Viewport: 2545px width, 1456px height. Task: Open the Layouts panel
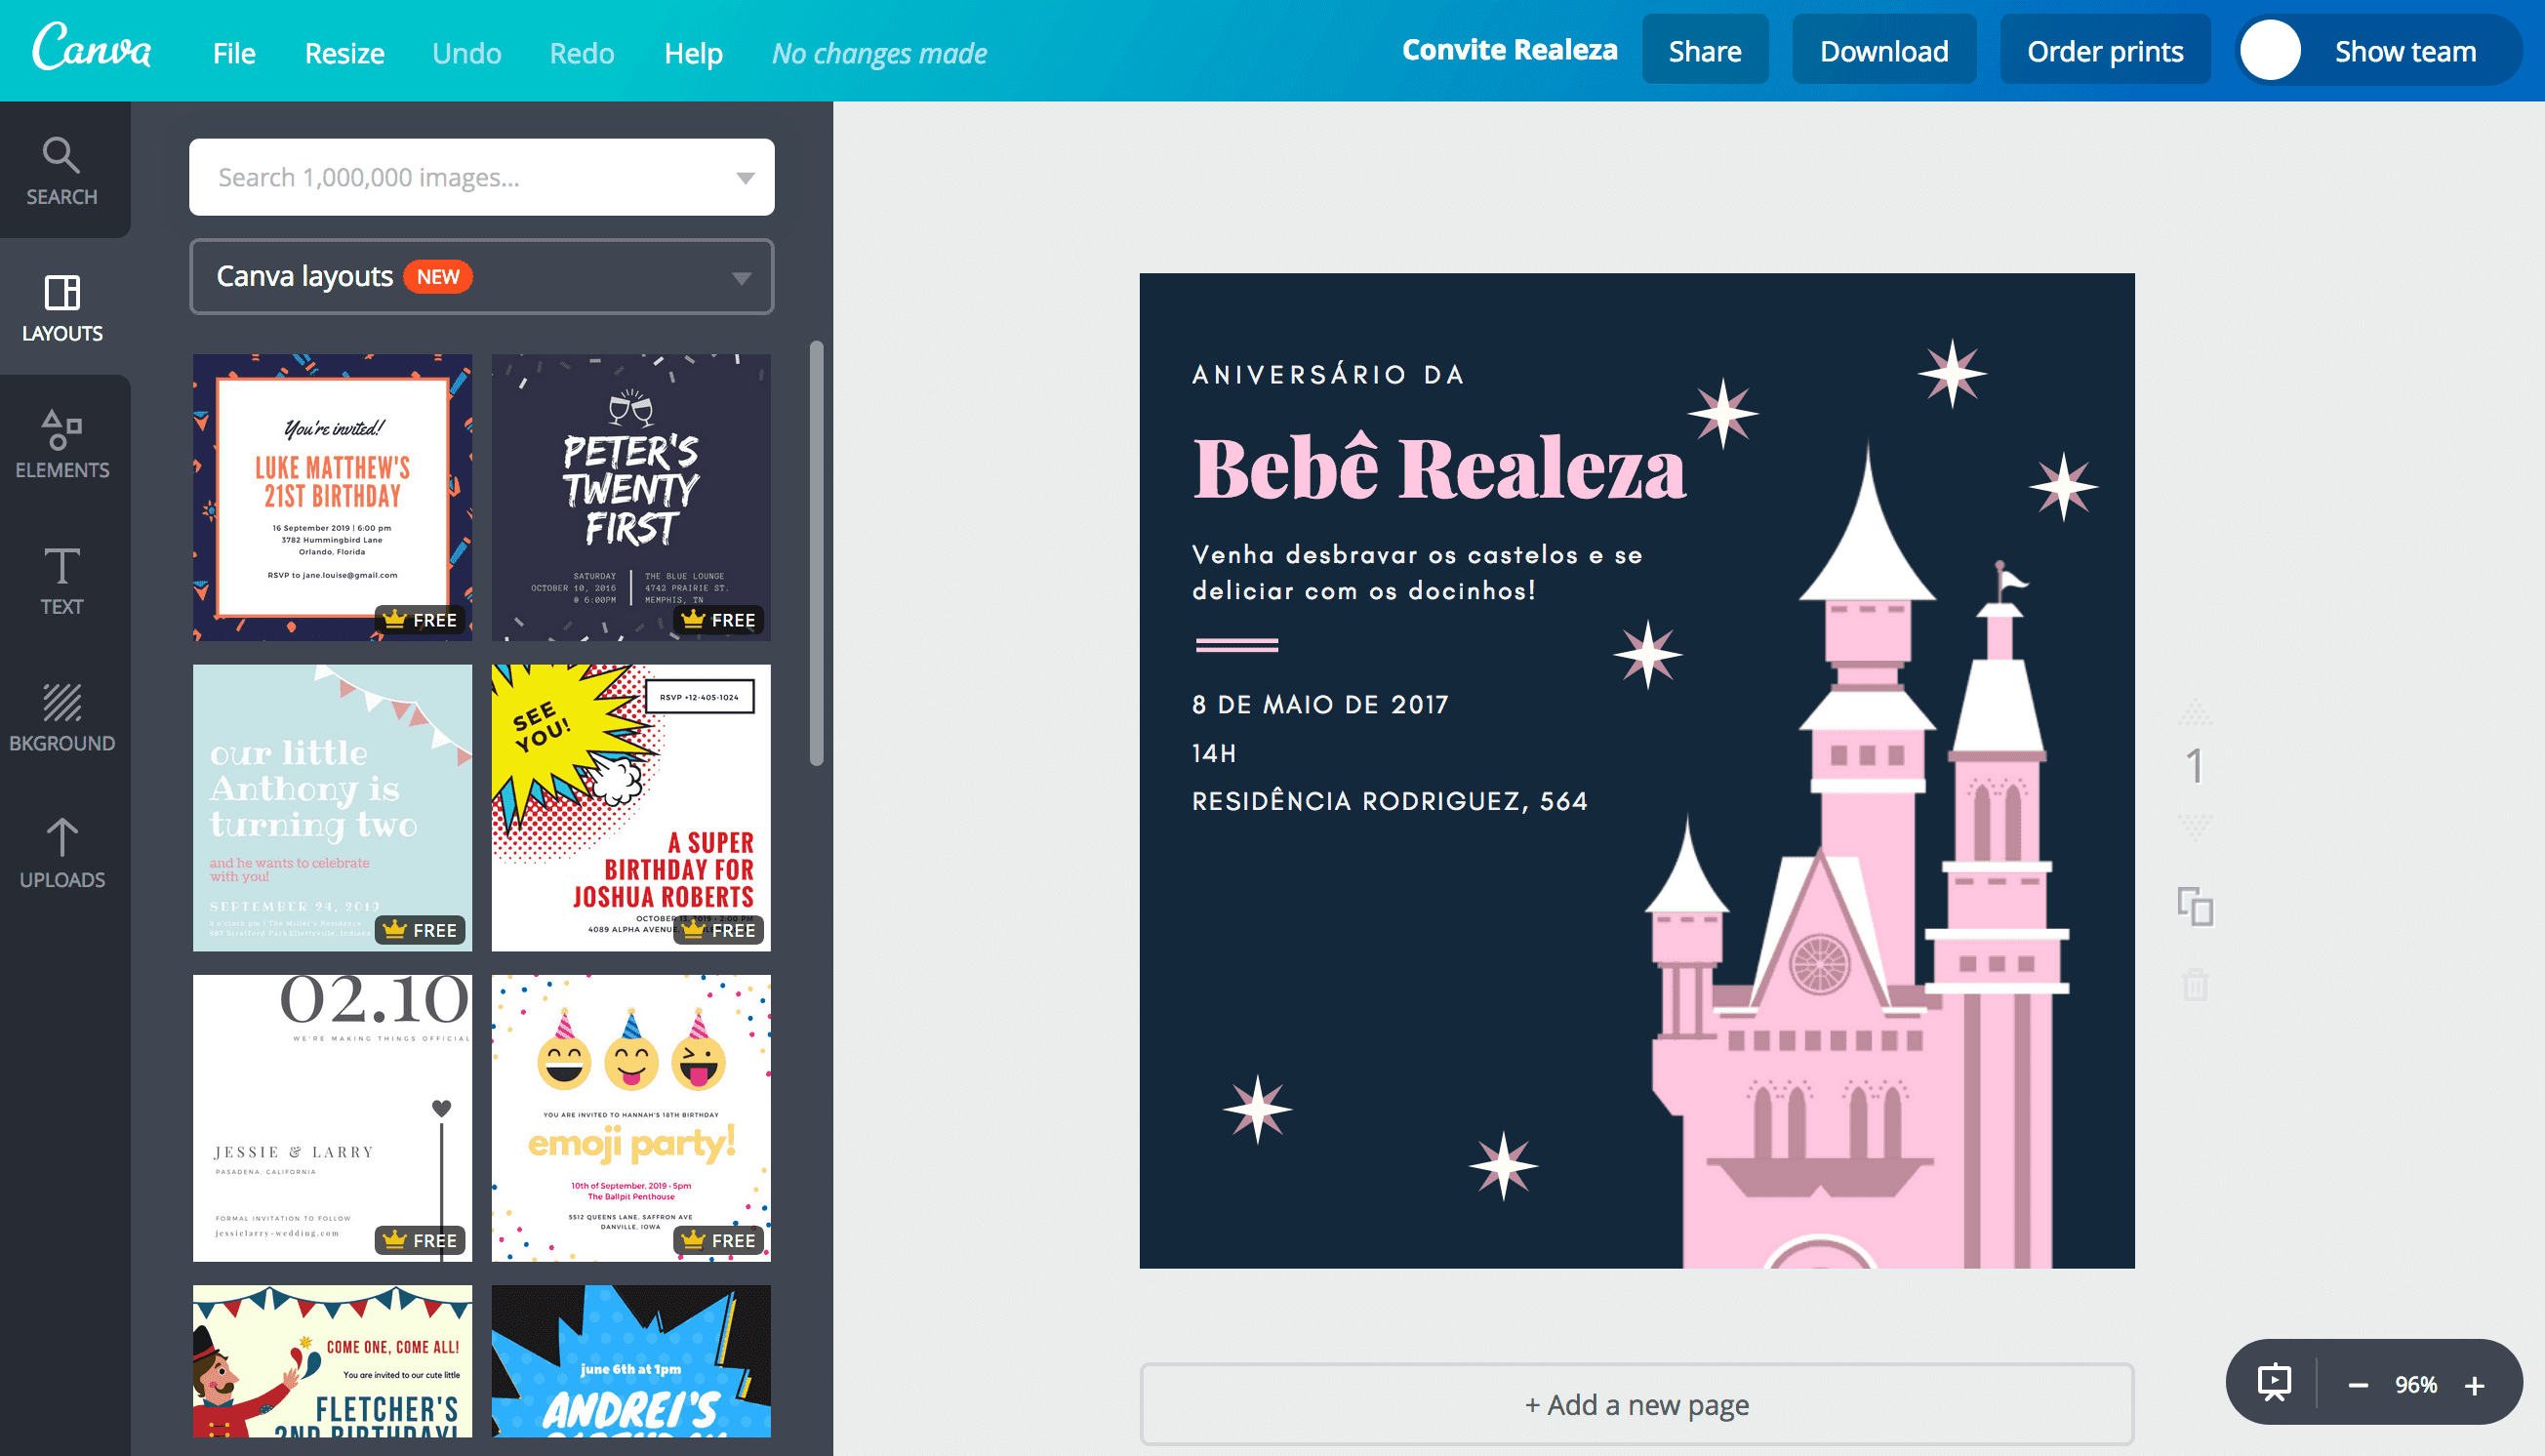tap(62, 308)
